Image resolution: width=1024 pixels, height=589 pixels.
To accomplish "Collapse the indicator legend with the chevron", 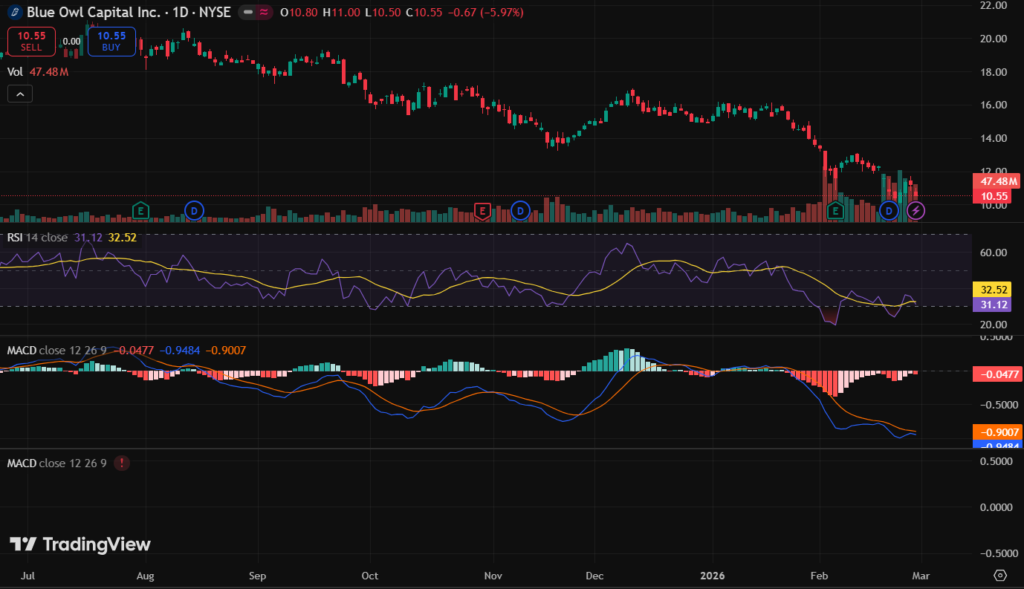I will (x=20, y=94).
